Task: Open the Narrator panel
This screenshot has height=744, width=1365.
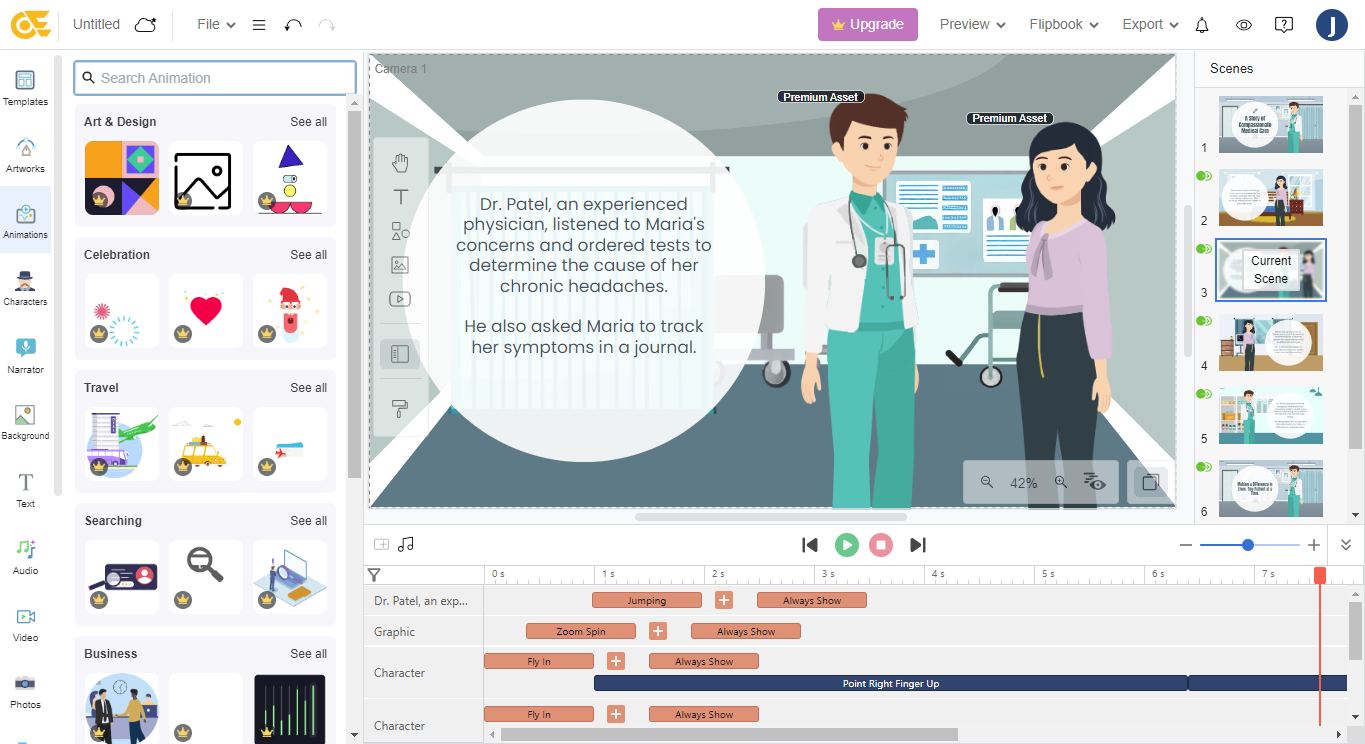Action: click(25, 355)
